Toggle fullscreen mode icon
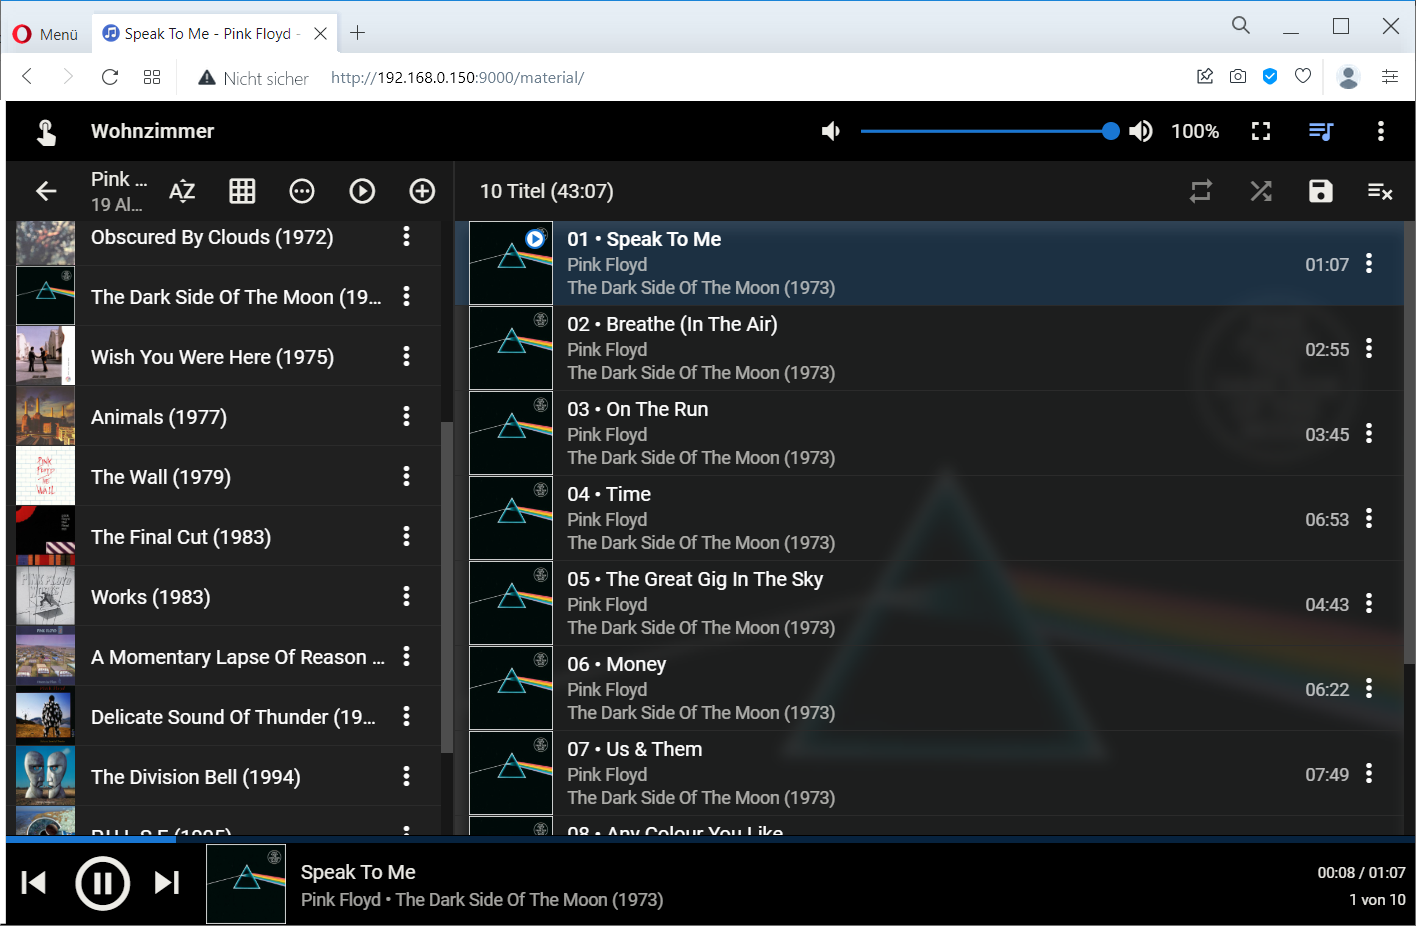The width and height of the screenshot is (1416, 926). [x=1261, y=131]
